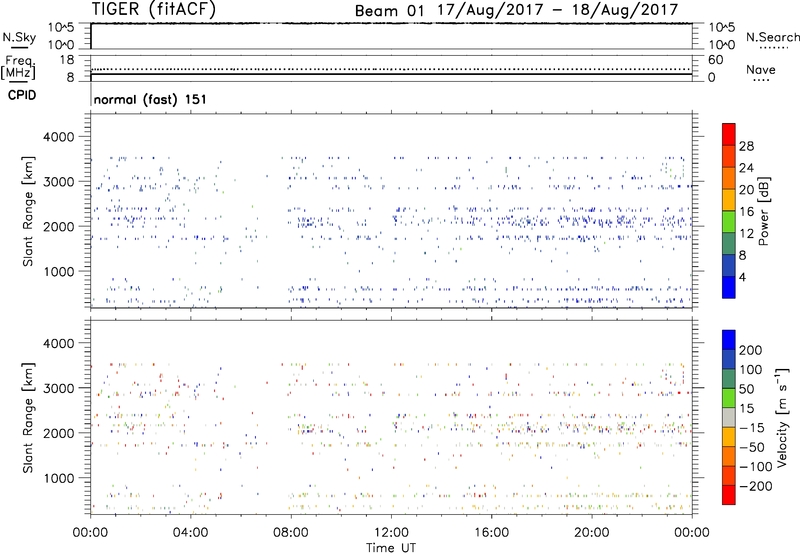Click the date range '17/Aug/2017 – 18/Aug/2017'

tap(557, 10)
